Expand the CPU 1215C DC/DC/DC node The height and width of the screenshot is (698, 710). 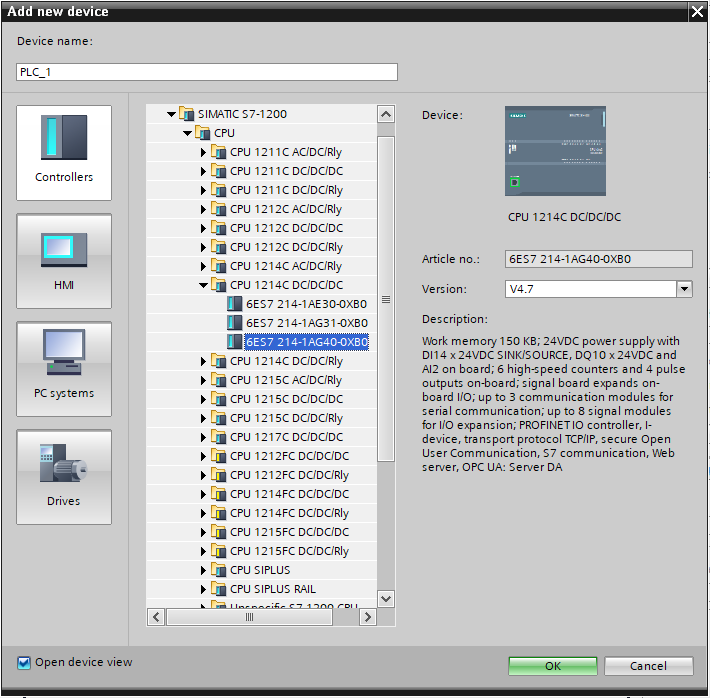tap(204, 399)
